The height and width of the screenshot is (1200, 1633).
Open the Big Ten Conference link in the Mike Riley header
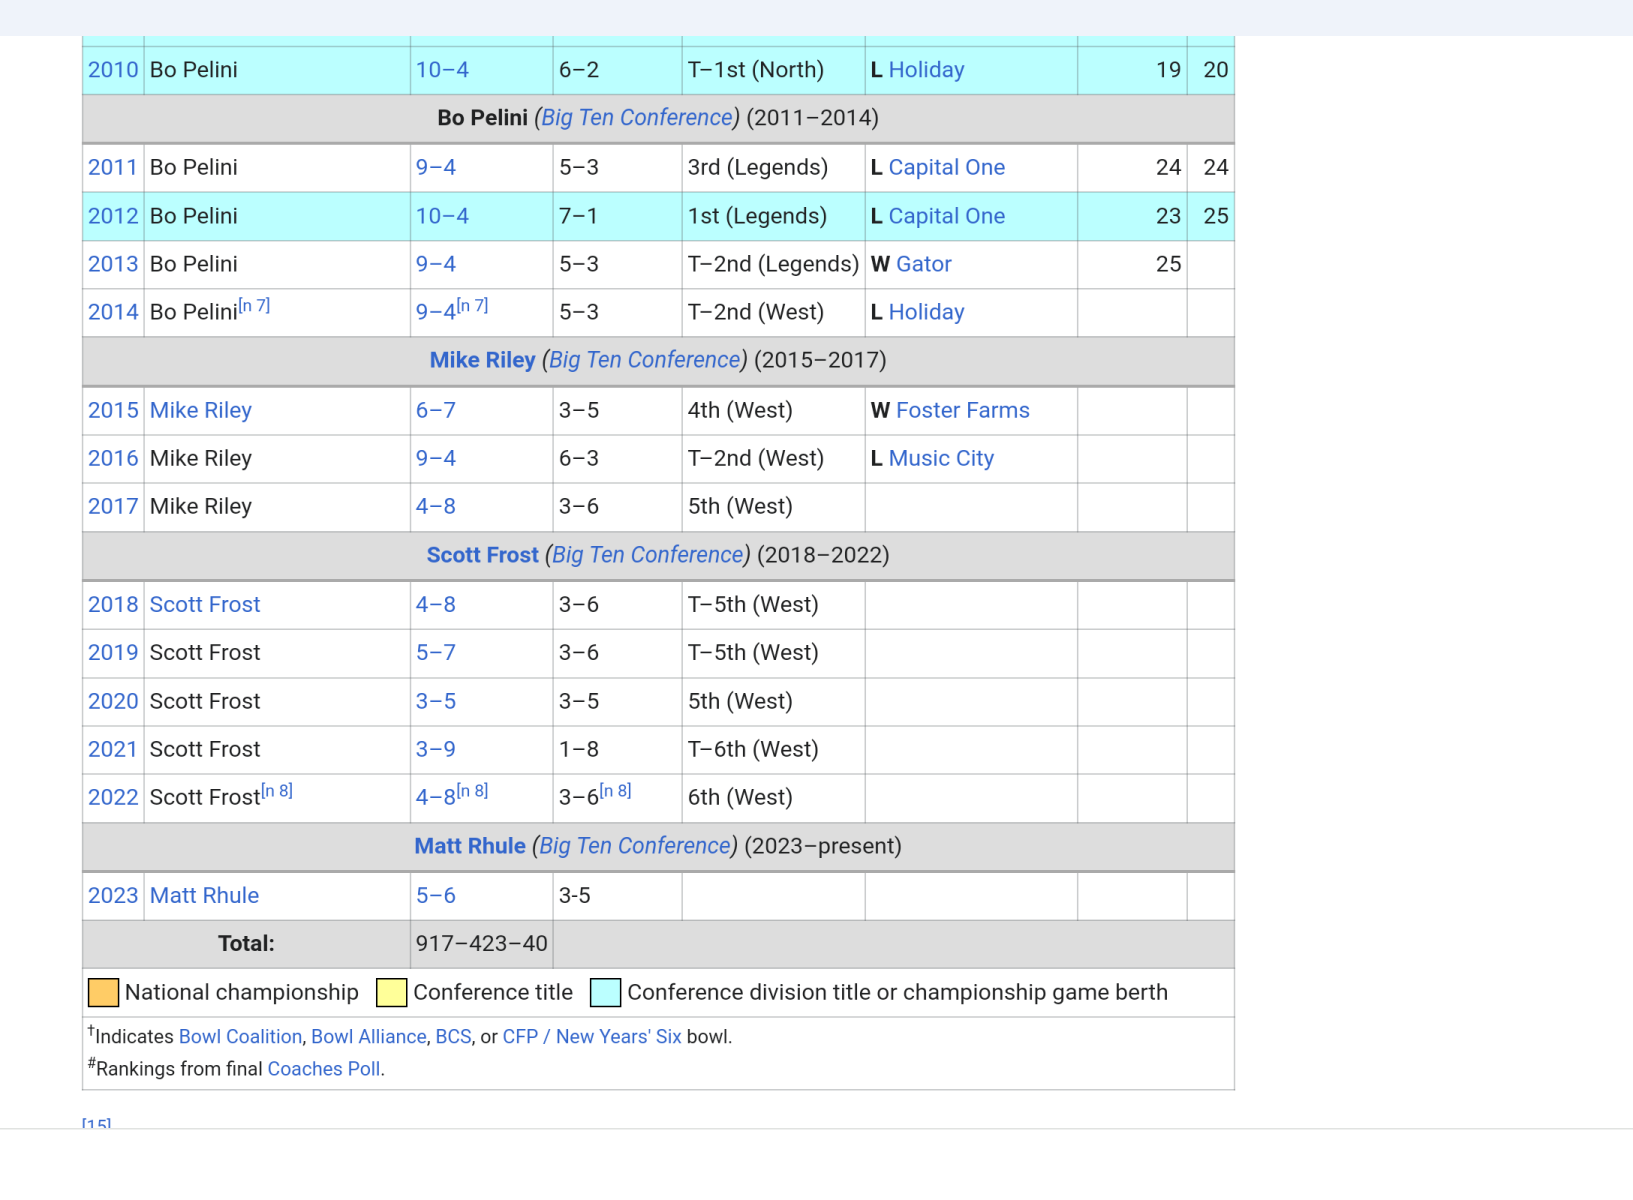[645, 360]
